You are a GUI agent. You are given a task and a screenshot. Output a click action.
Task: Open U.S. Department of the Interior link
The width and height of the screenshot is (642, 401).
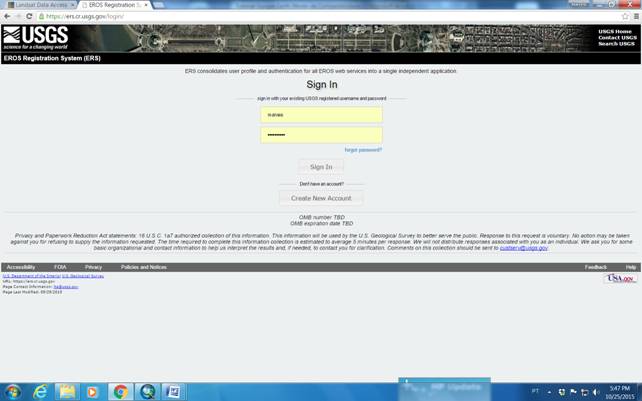pyautogui.click(x=32, y=276)
